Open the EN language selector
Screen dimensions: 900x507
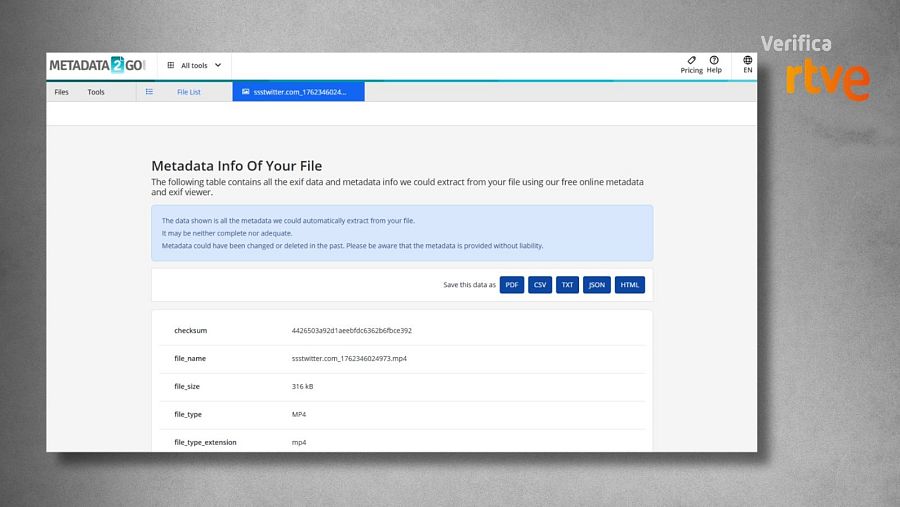[x=747, y=71]
